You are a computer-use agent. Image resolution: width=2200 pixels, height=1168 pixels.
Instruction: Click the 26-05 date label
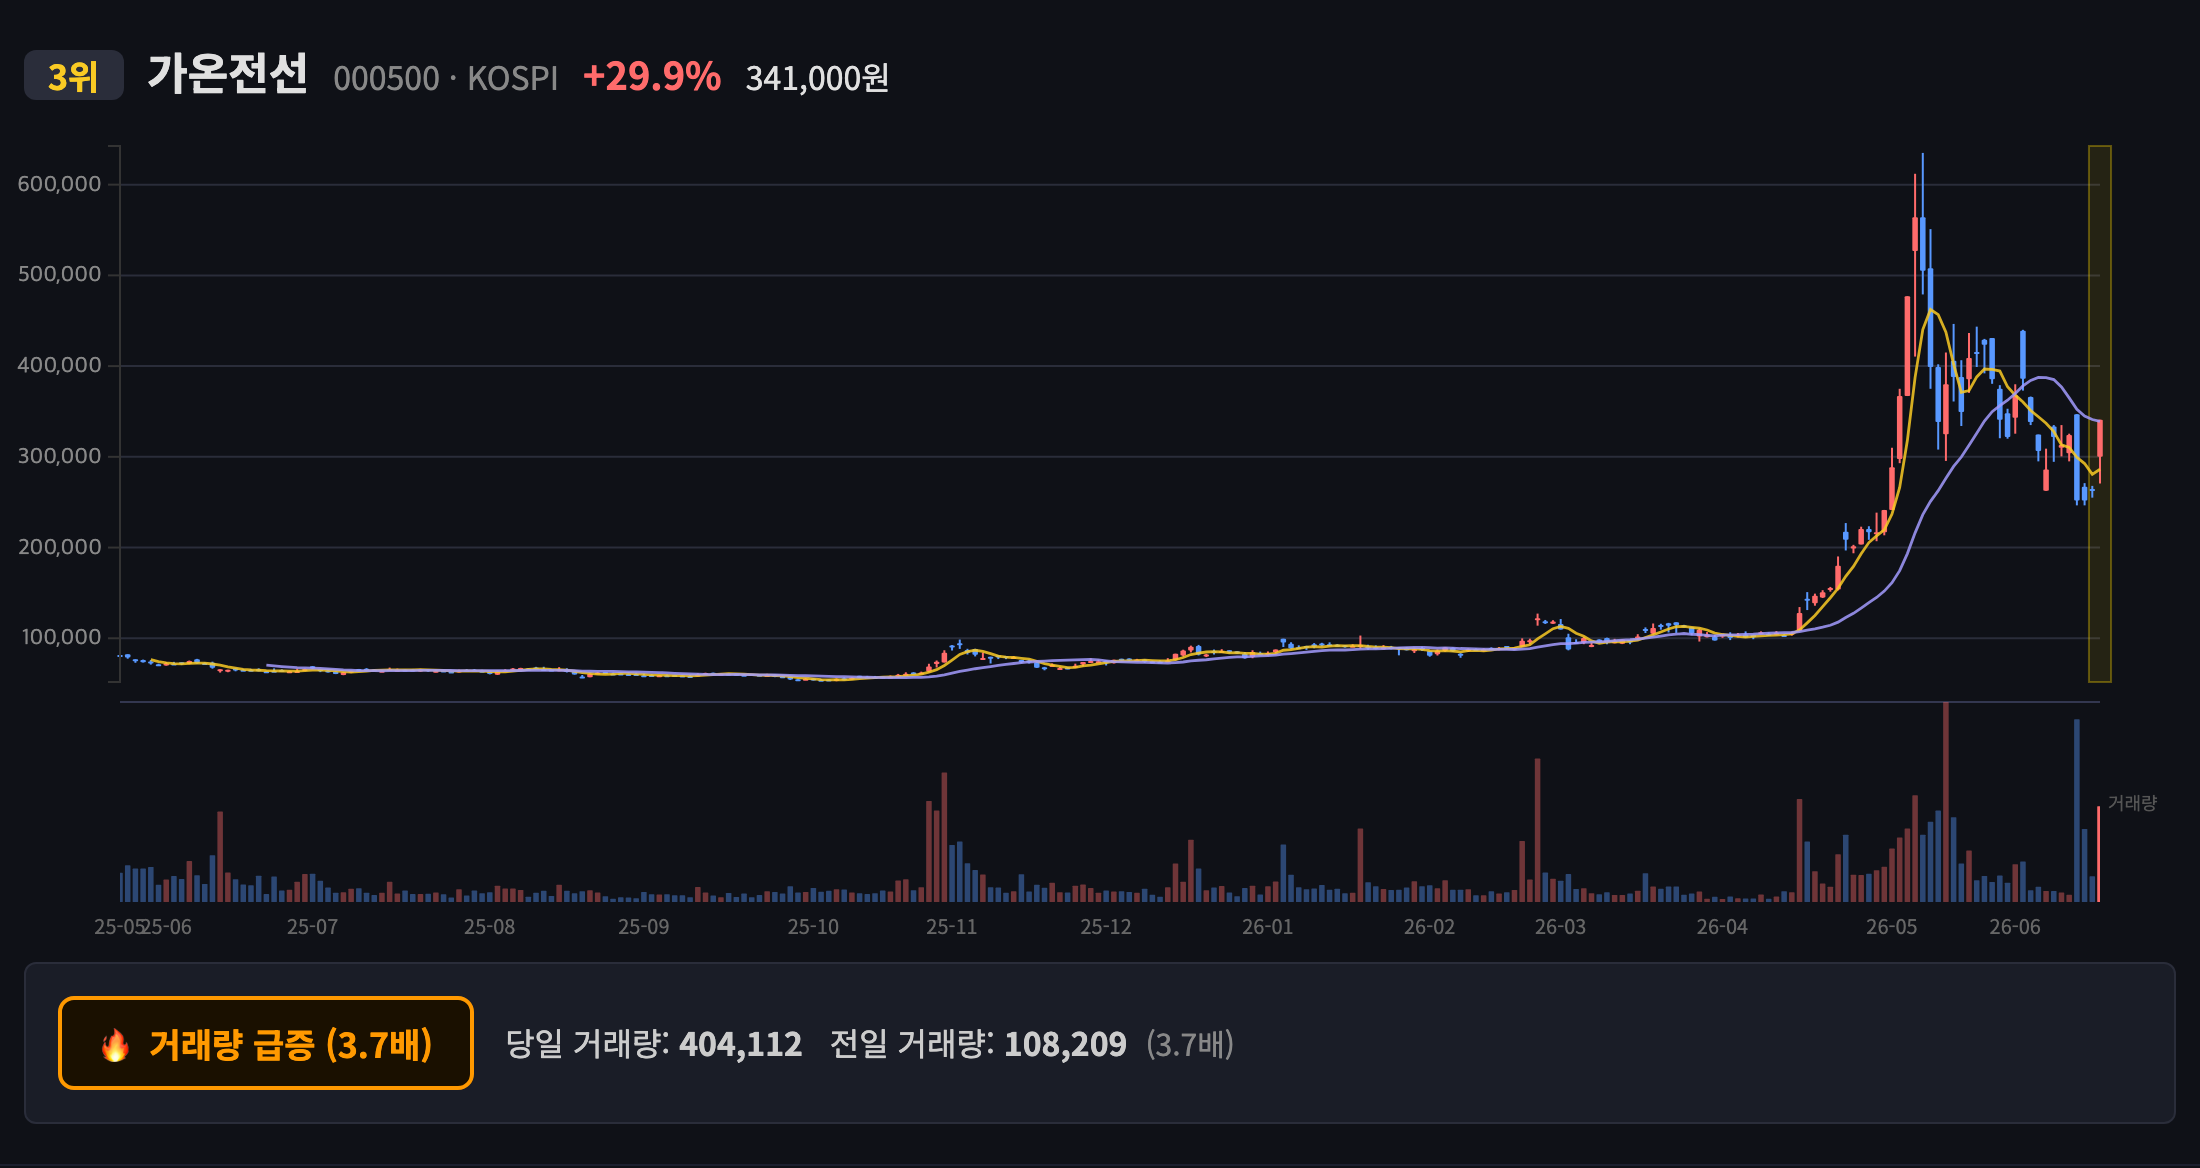coord(1891,927)
